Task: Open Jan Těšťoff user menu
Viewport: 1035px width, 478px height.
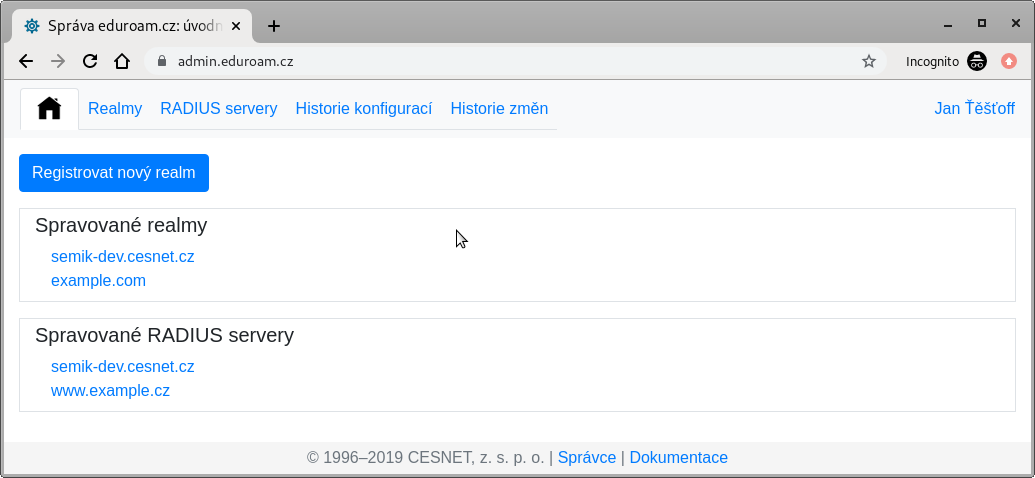Action: (974, 108)
